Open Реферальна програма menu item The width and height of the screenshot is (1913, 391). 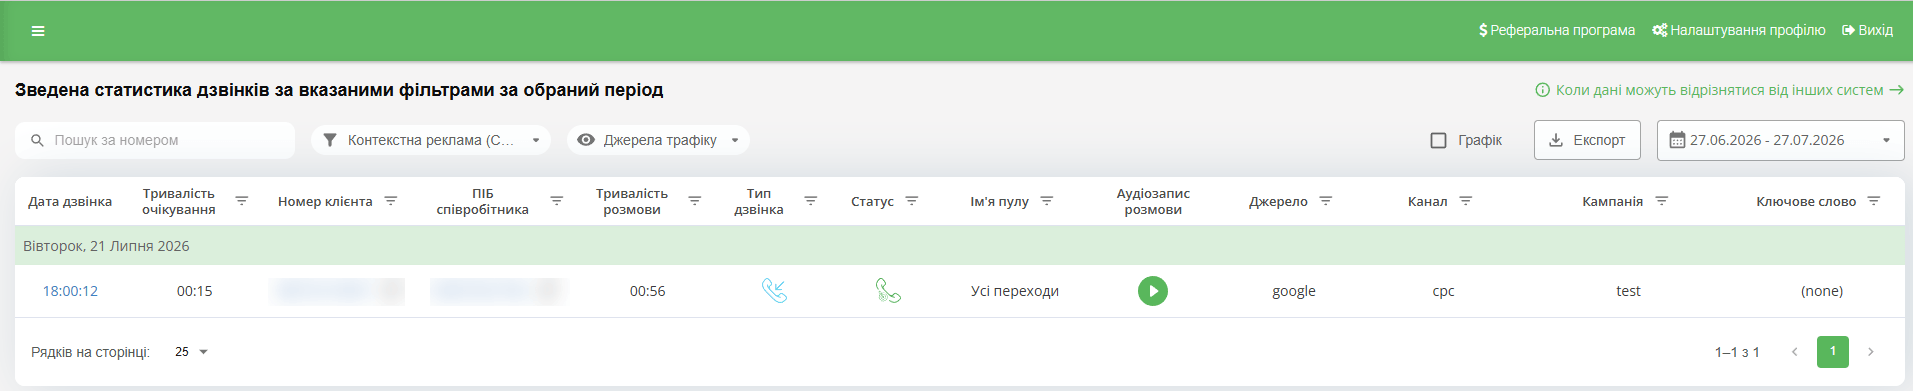[x=1557, y=30]
